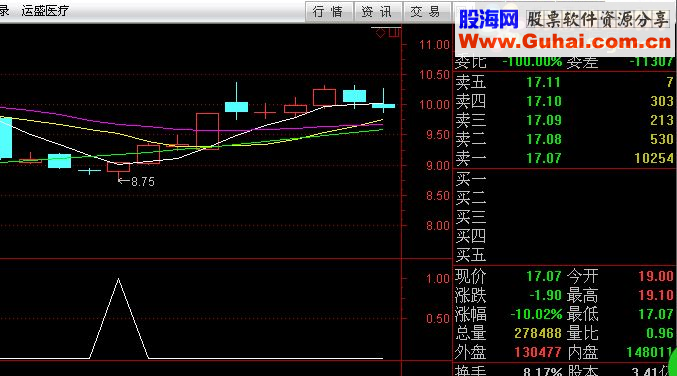
Task: Click the 1.00 indicator axis label
Action: click(438, 279)
